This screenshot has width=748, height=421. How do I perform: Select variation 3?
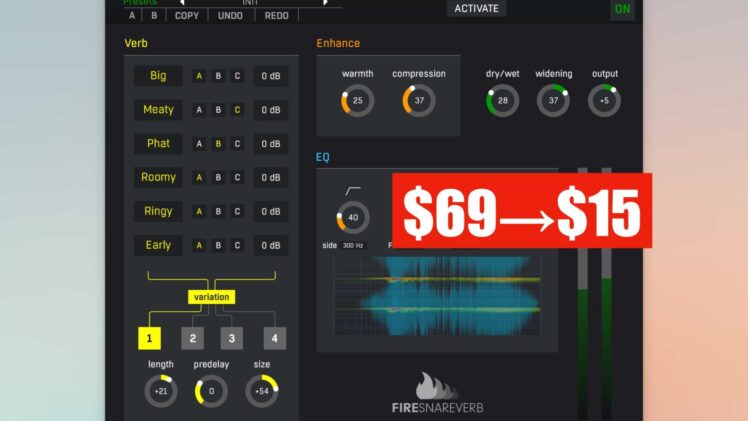[x=231, y=339]
